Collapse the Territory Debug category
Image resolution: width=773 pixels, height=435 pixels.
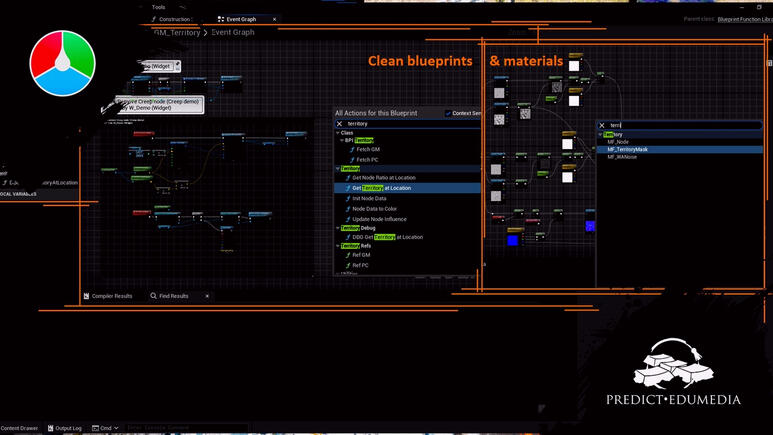pyautogui.click(x=338, y=228)
